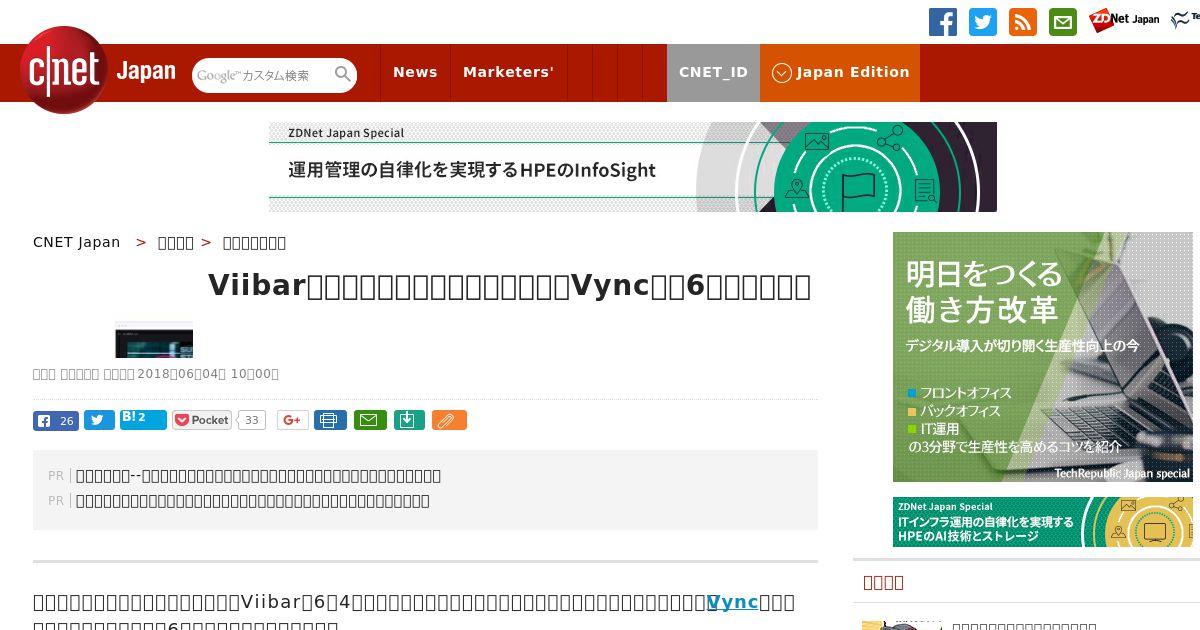Open the CNET_ID tab
The image size is (1200, 630).
pyautogui.click(x=713, y=72)
